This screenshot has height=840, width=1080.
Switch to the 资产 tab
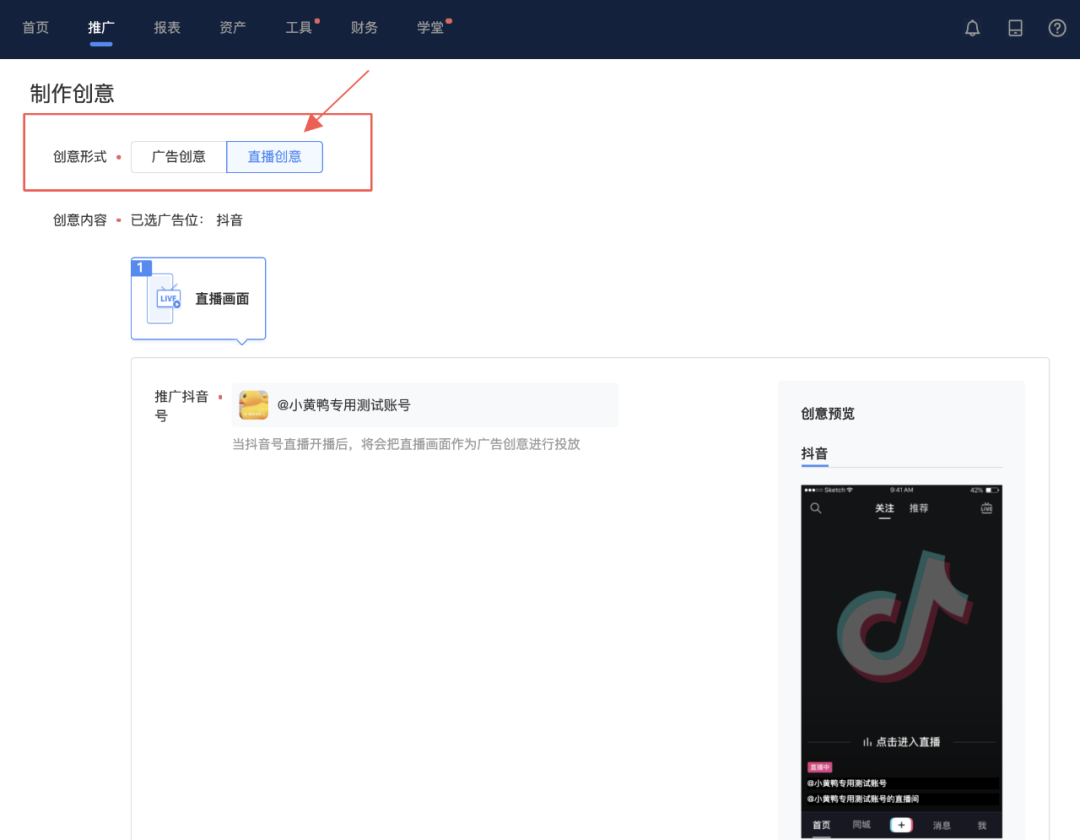[232, 27]
